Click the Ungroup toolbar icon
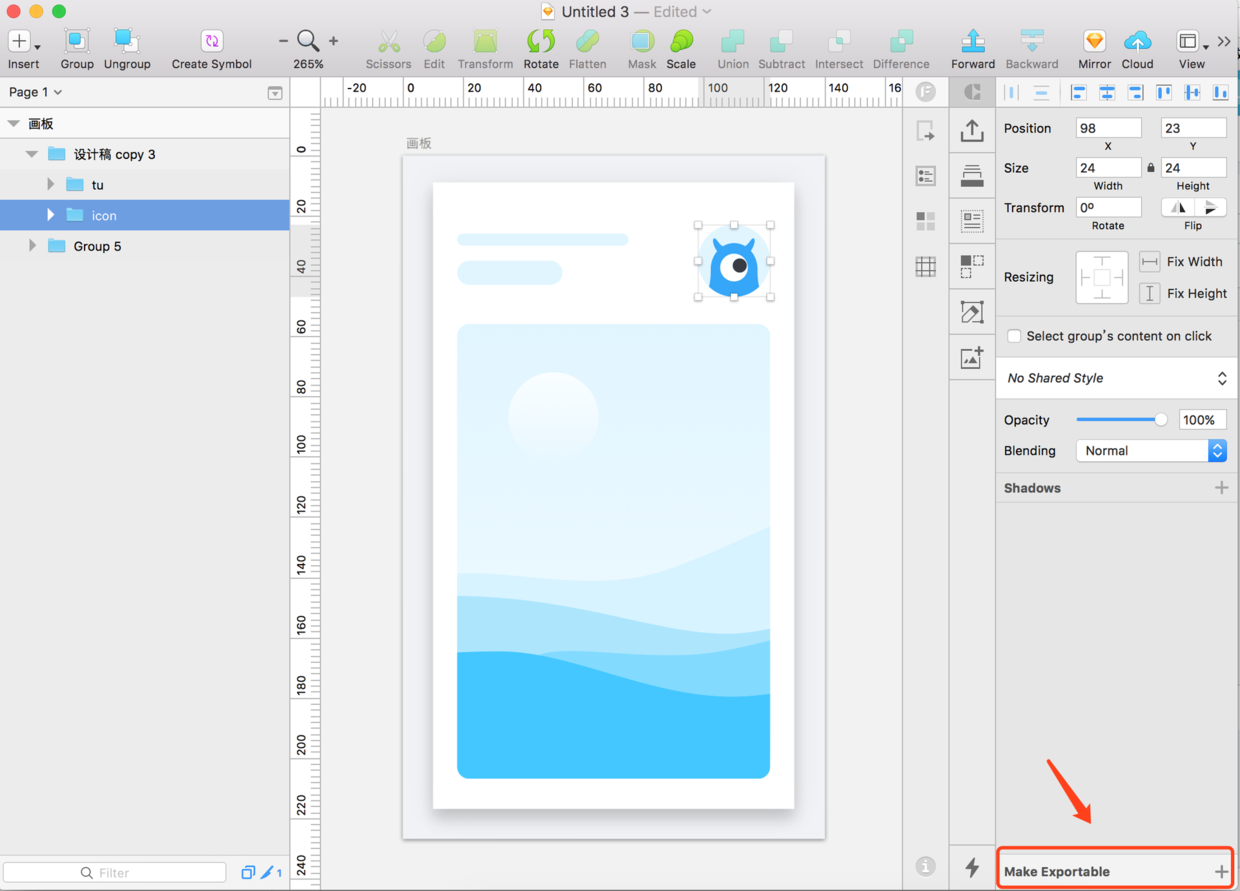1240x891 pixels. (127, 42)
